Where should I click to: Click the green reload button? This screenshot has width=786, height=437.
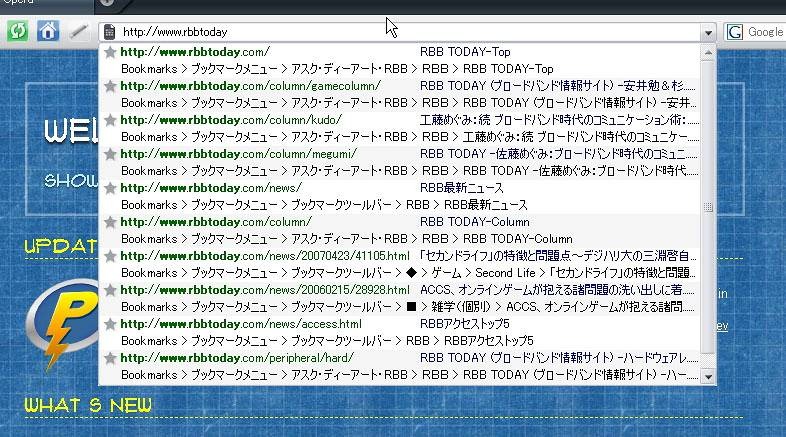16,32
